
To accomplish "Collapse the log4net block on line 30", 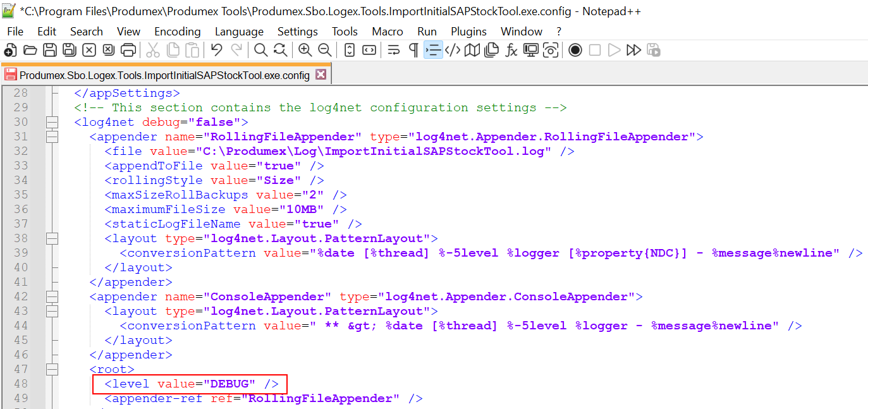I will (x=52, y=122).
